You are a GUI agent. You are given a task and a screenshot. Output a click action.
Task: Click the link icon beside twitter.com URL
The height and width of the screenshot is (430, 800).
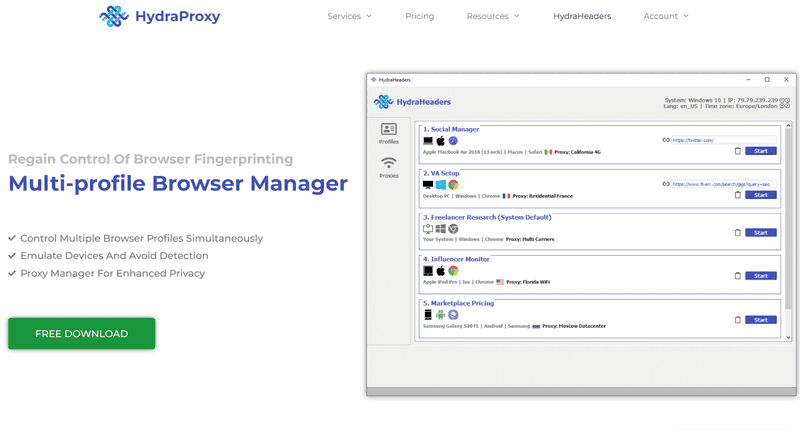pyautogui.click(x=666, y=140)
